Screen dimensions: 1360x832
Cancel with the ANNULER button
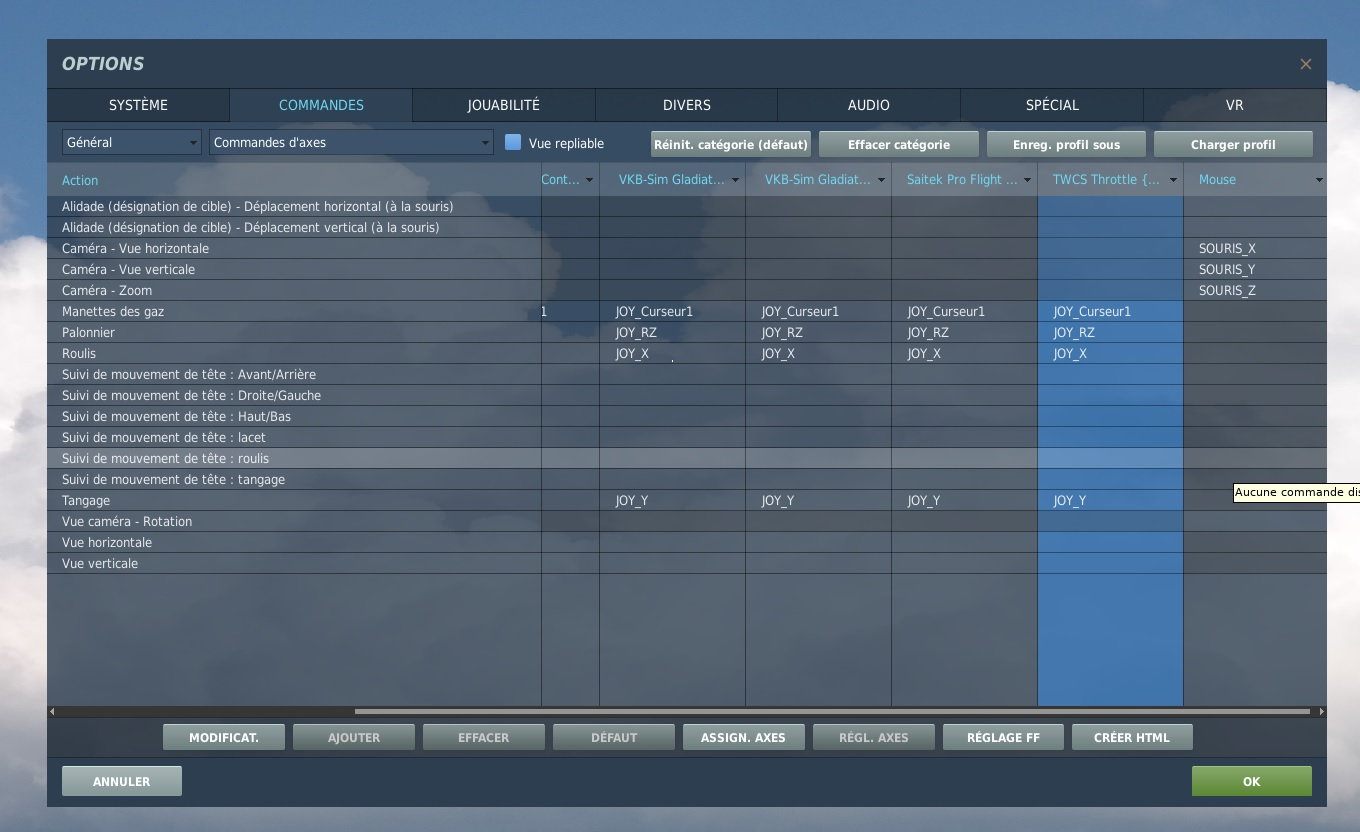tap(122, 781)
